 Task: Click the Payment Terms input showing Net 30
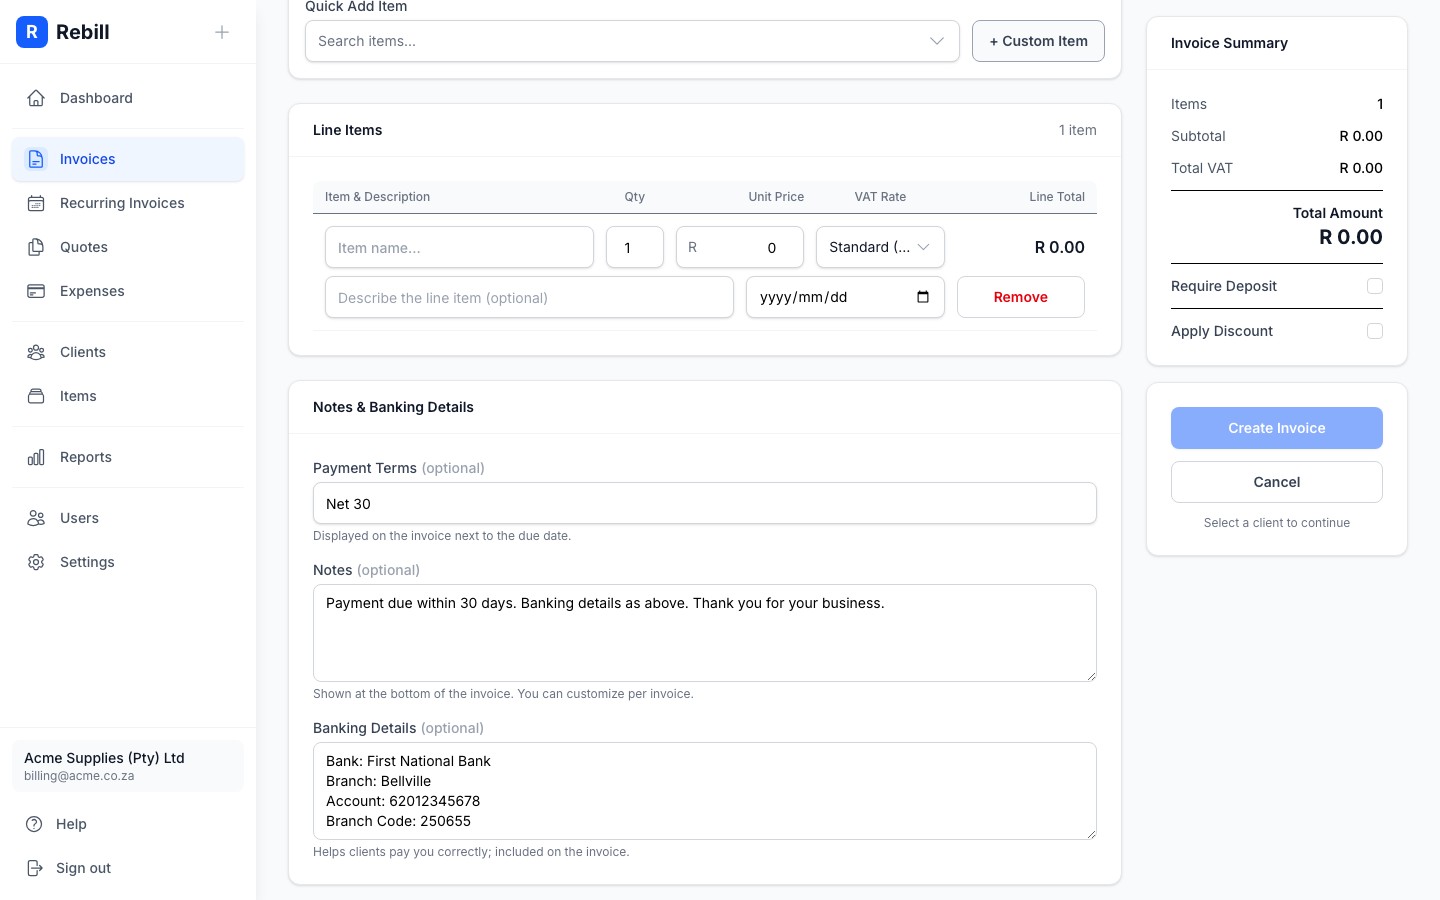coord(705,503)
